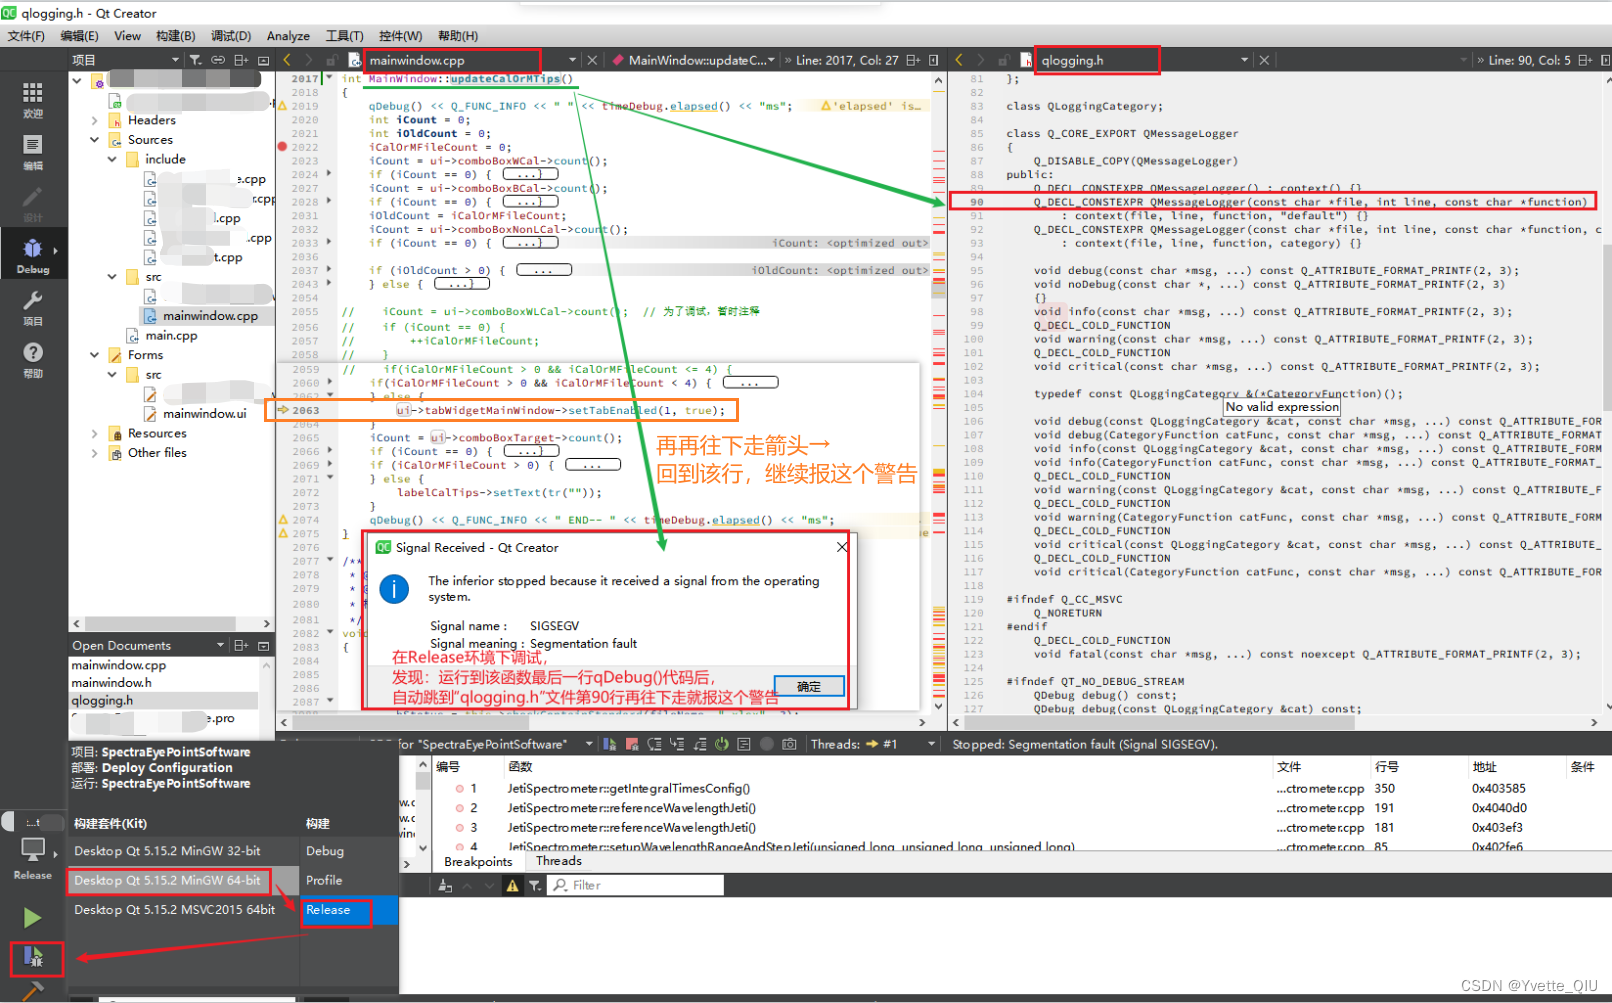Image resolution: width=1612 pixels, height=1003 pixels.
Task: Open the Projects (项目) mode with wrench icon
Action: point(33,307)
